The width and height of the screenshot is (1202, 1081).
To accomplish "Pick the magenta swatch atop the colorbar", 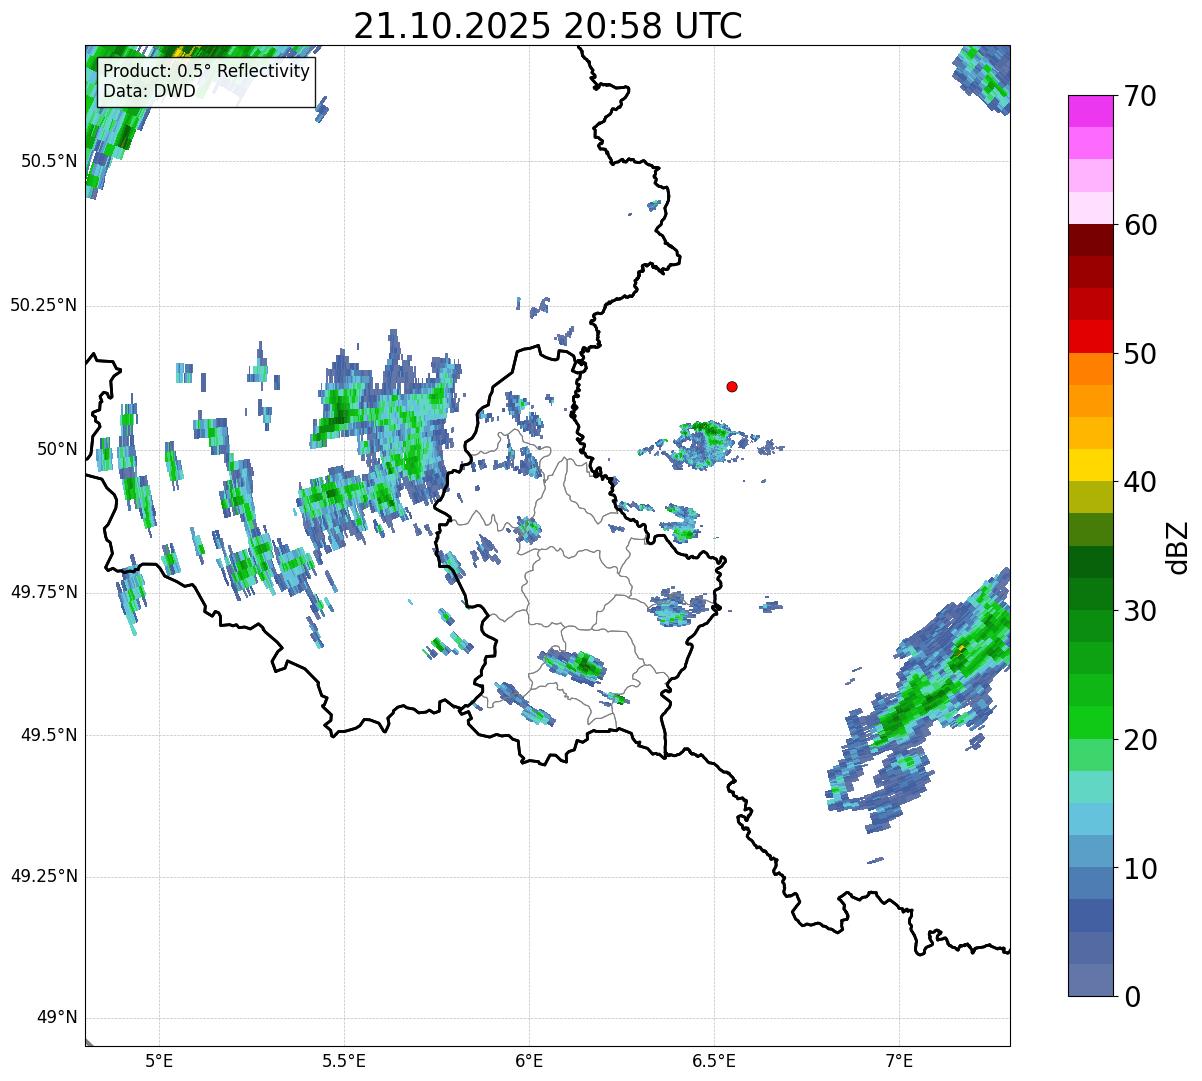I will (x=1090, y=111).
